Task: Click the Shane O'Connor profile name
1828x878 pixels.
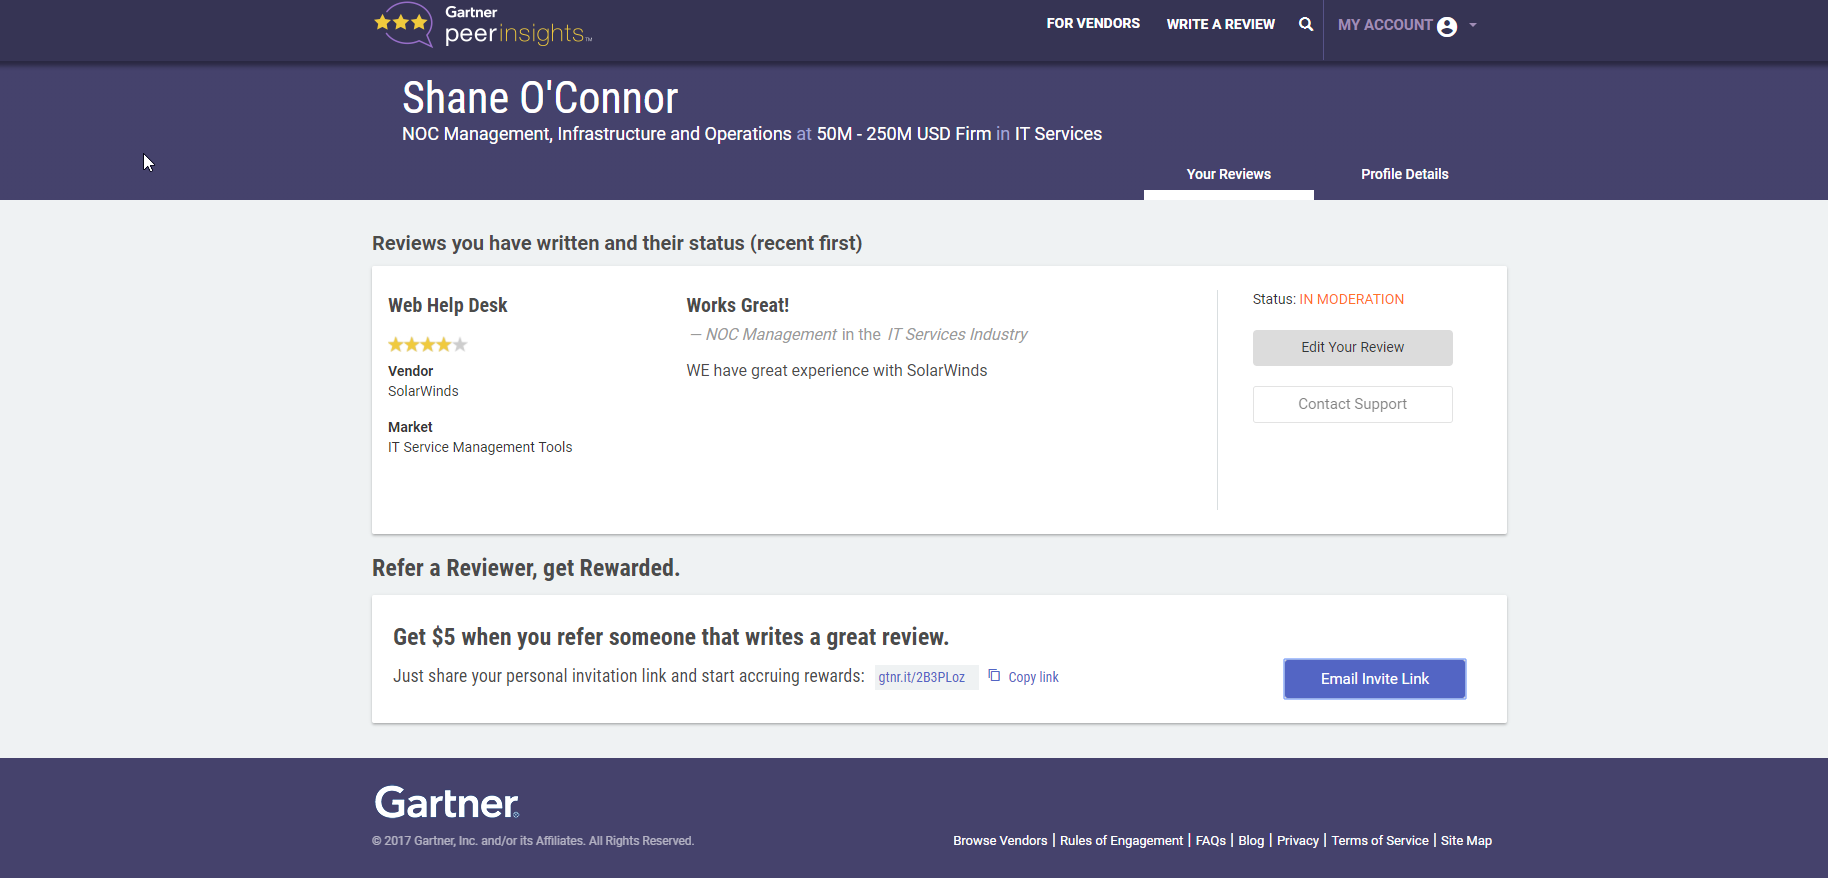Action: 540,98
